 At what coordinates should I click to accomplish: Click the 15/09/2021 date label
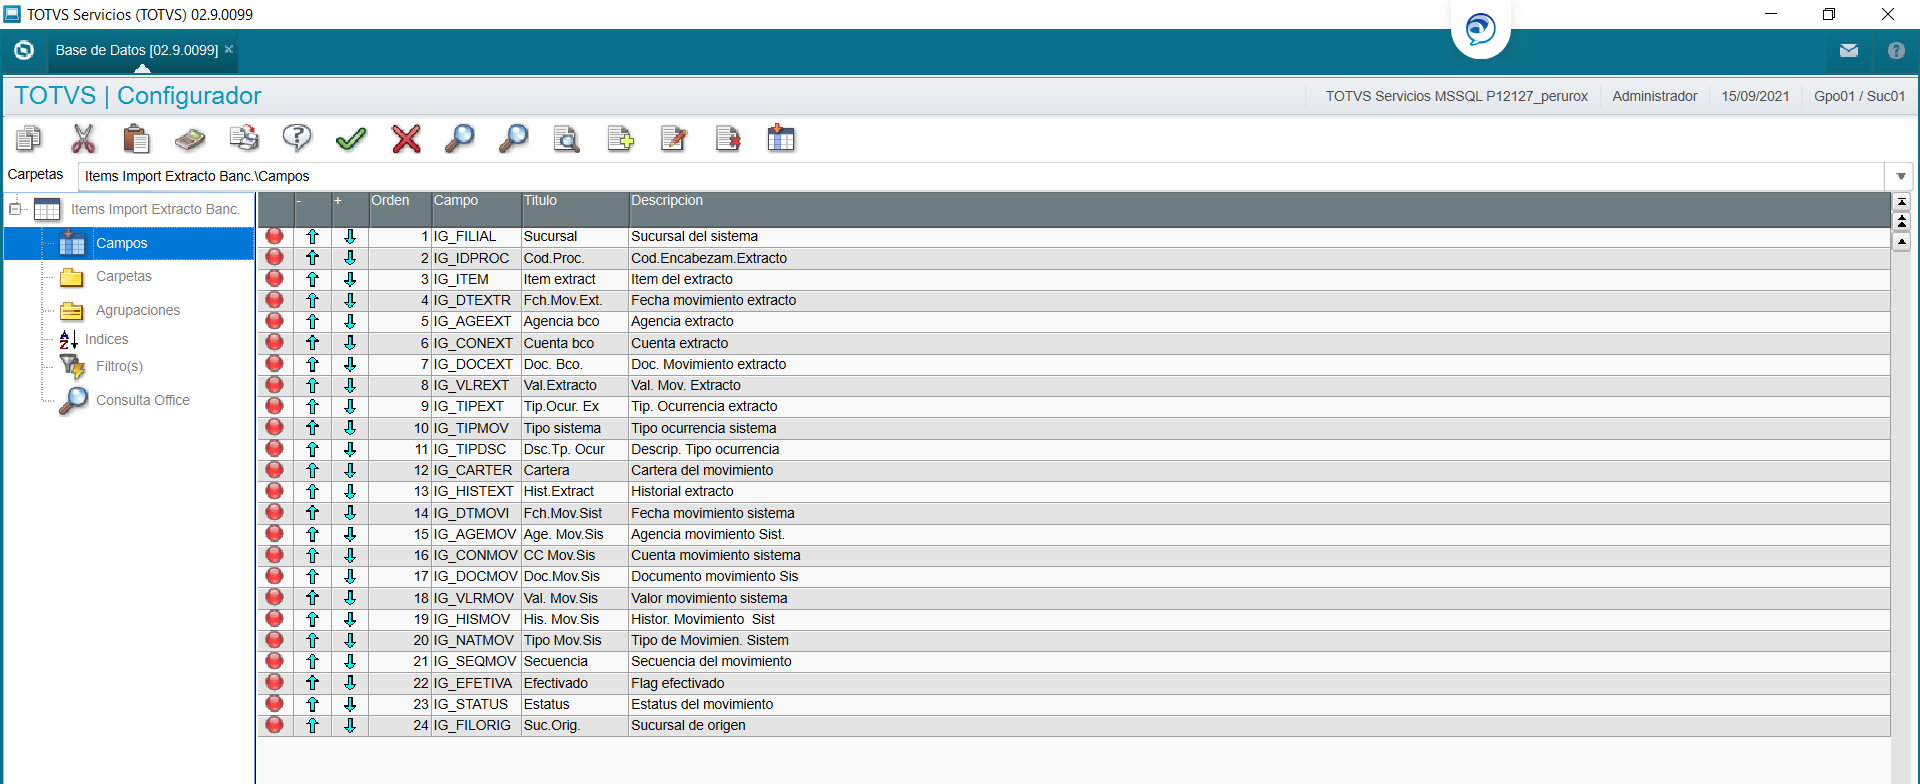[x=1755, y=96]
